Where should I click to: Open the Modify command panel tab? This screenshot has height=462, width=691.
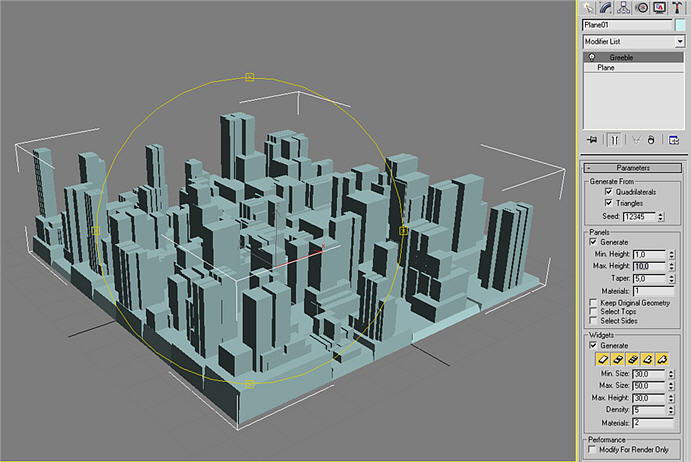coord(606,7)
